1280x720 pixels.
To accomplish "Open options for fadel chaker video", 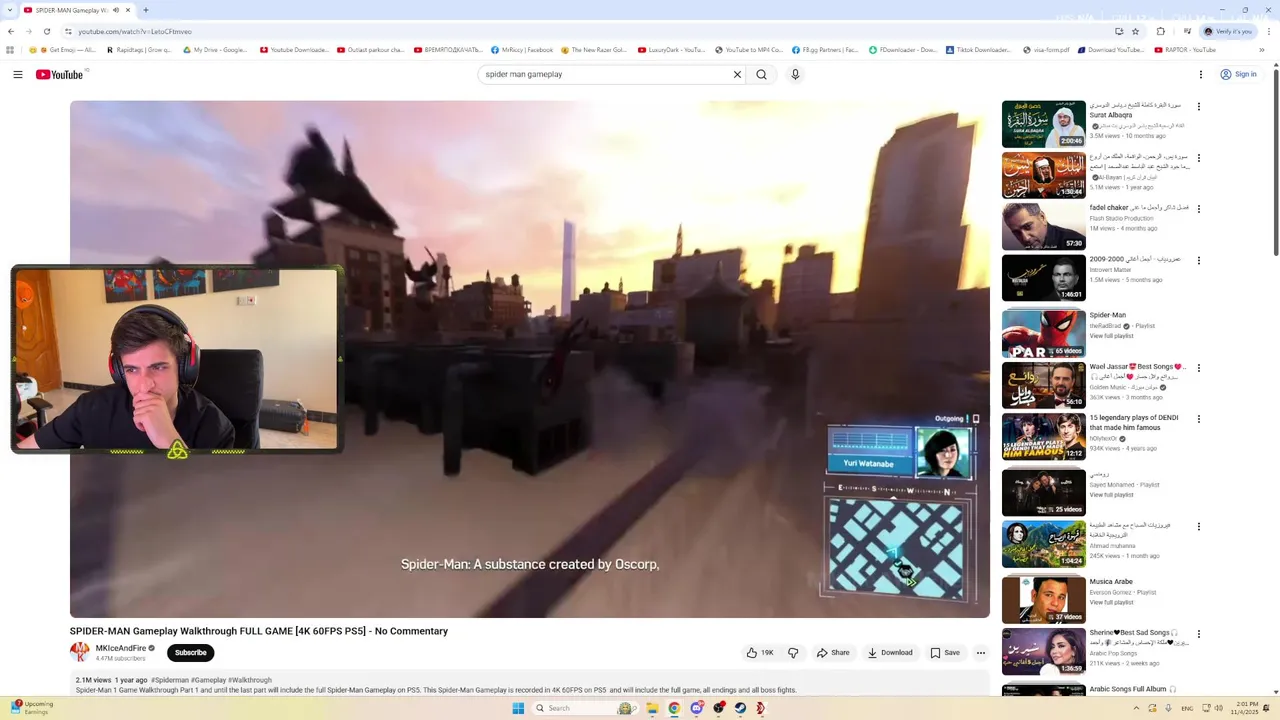I will click(1199, 209).
